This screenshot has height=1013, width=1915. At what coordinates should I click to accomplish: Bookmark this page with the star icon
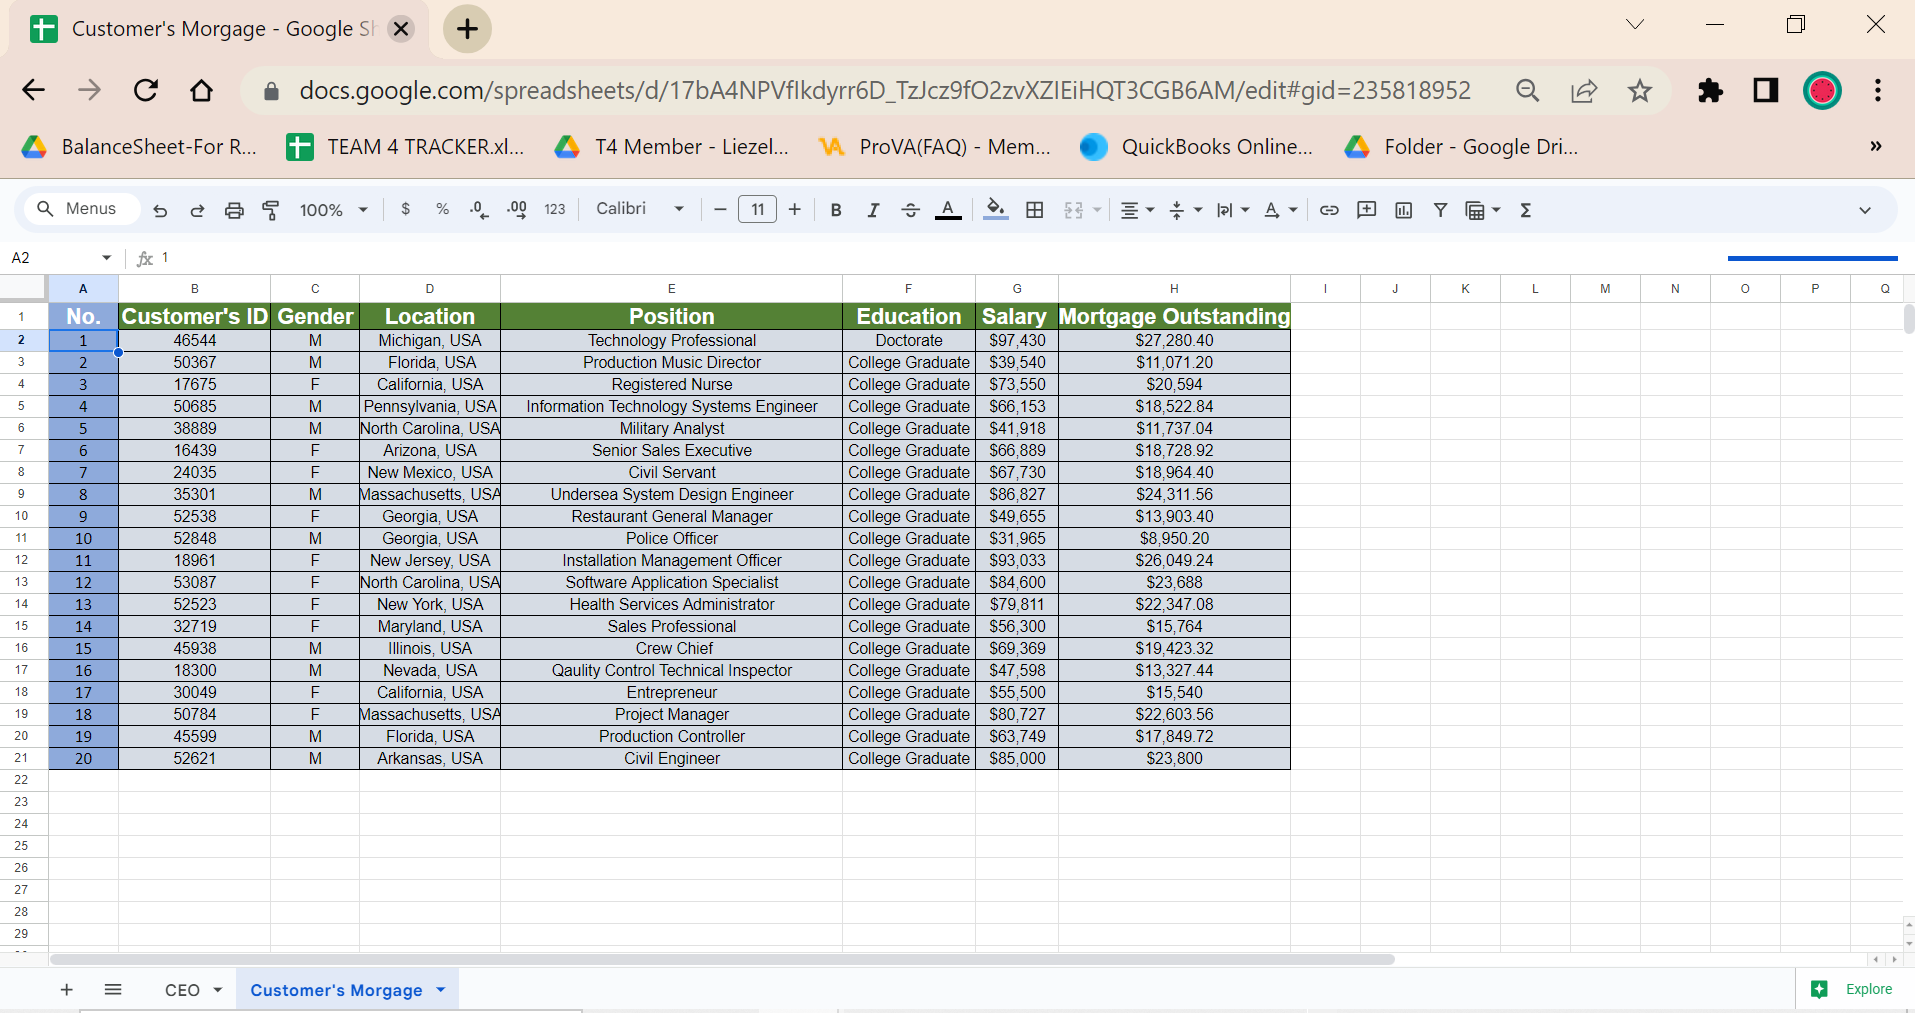tap(1640, 91)
